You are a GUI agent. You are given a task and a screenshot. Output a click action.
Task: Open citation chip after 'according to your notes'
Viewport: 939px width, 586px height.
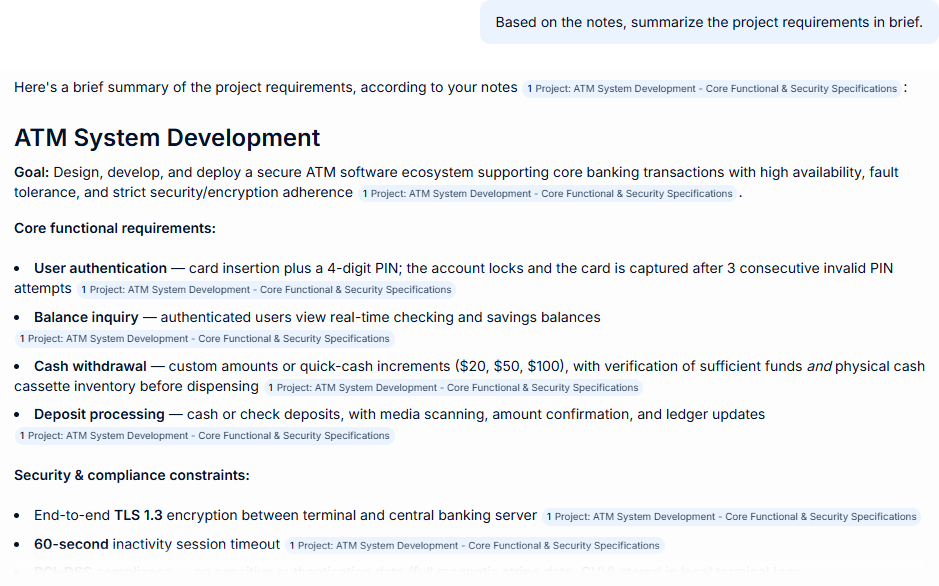[x=711, y=89]
